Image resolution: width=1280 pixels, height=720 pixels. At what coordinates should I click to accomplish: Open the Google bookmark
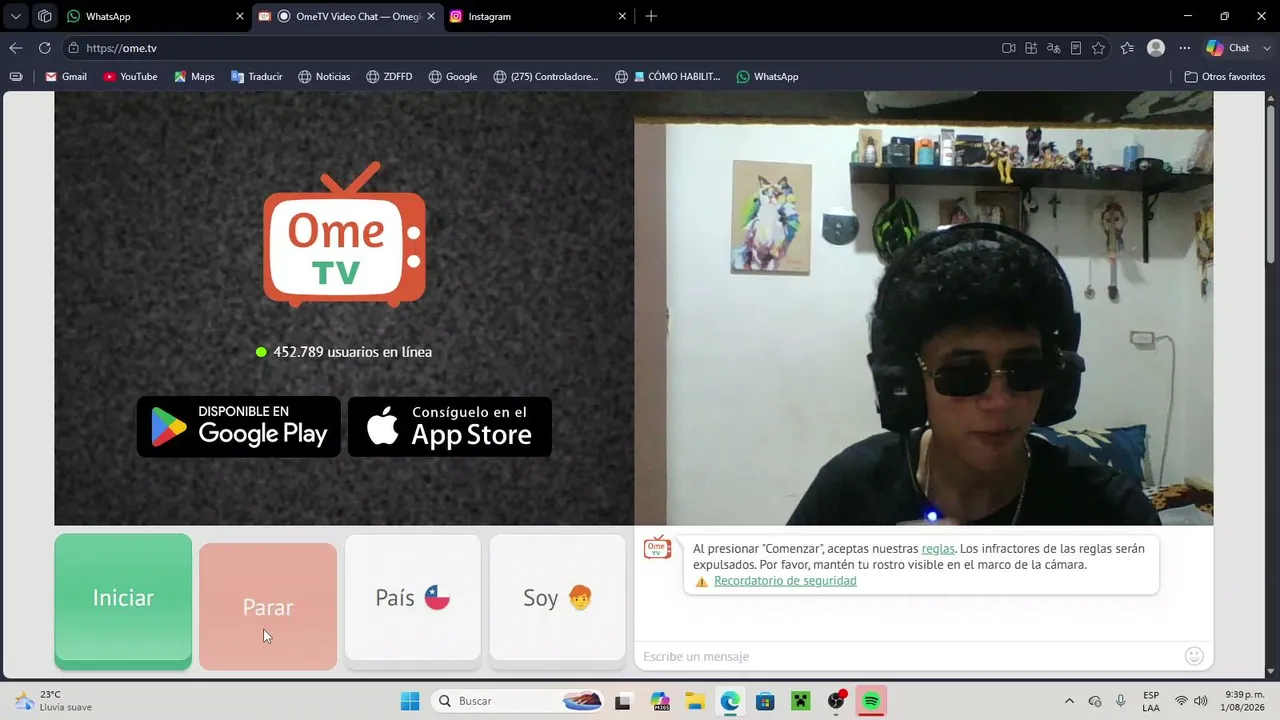click(452, 77)
